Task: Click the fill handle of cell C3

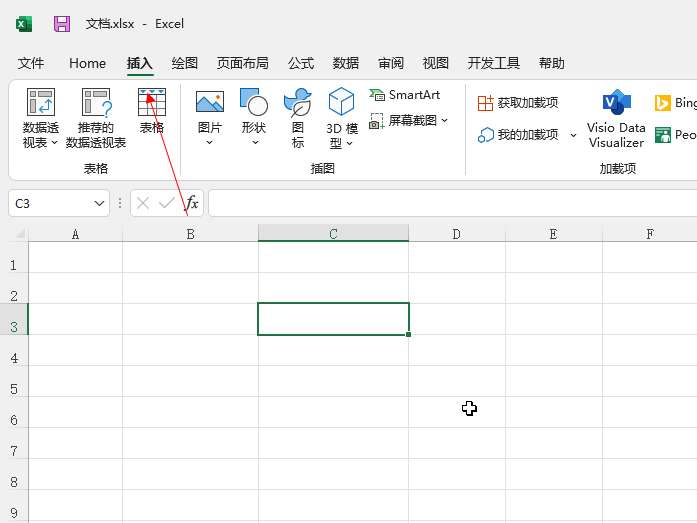Action: pyautogui.click(x=409, y=334)
